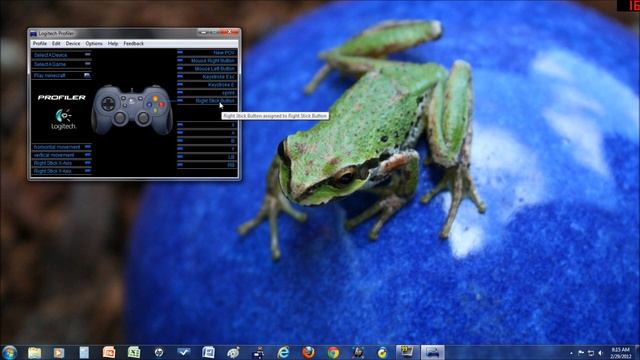Click the red B button on gamepad
Screen dimensions: 640x360
coord(162,104)
